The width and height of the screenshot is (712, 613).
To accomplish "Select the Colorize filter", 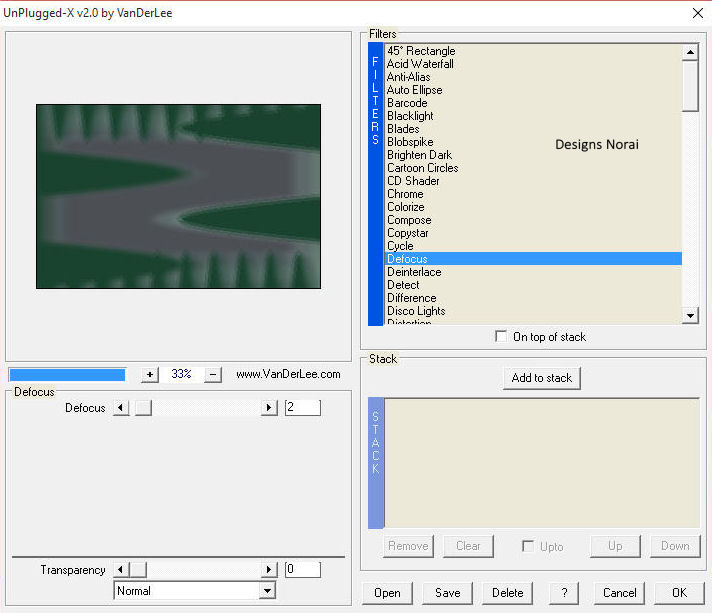I will (533, 207).
